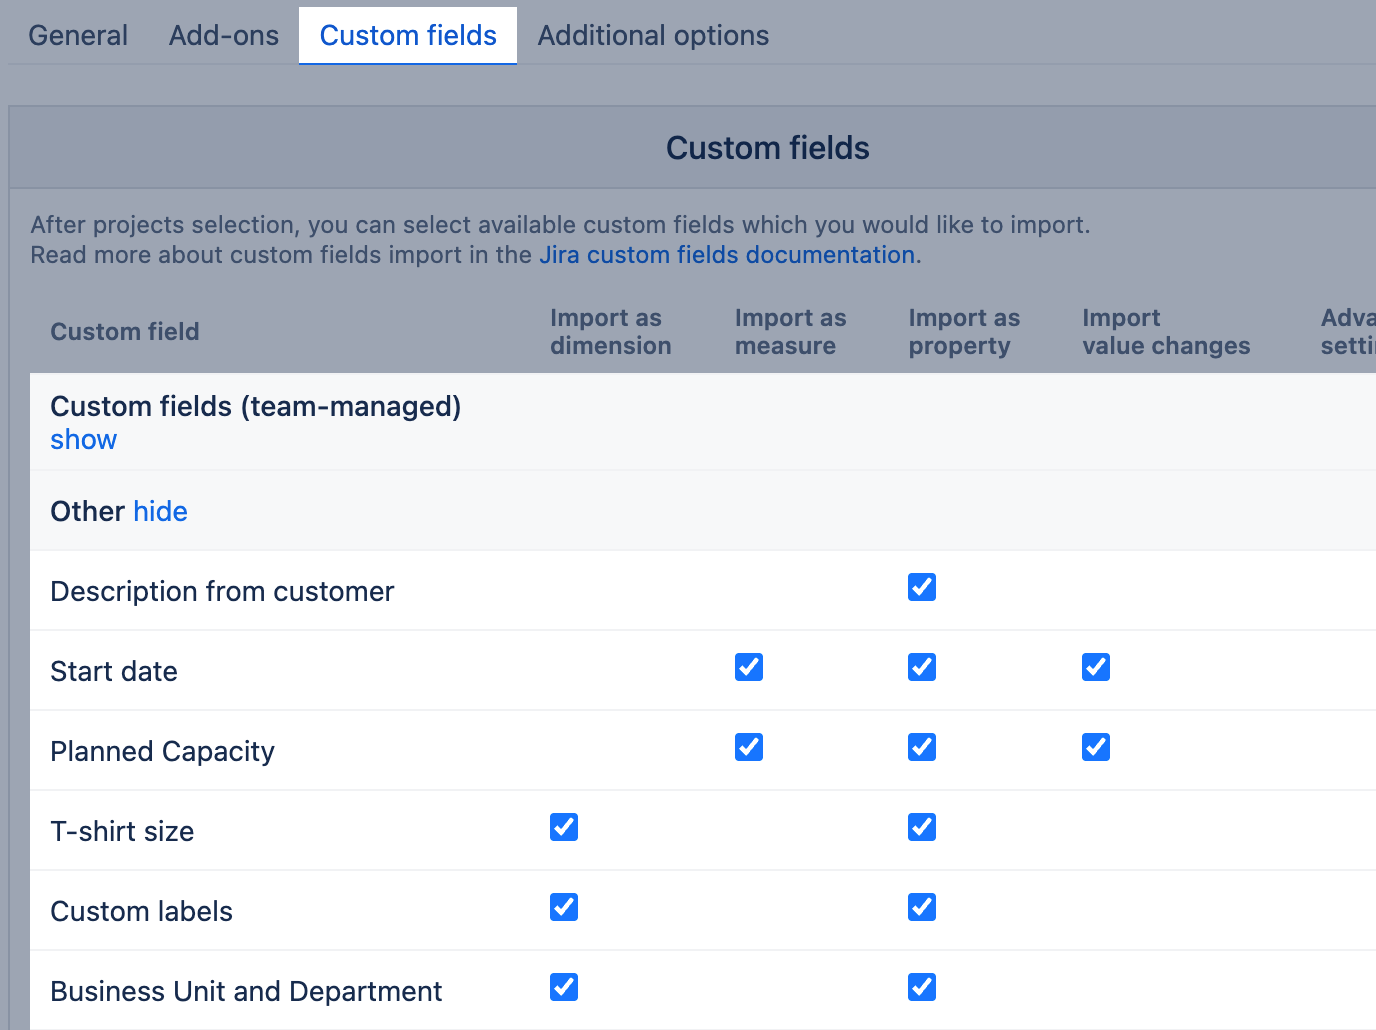Screen dimensions: 1376x1030
Task: Disable Start date import value changes
Action: [x=1096, y=667]
